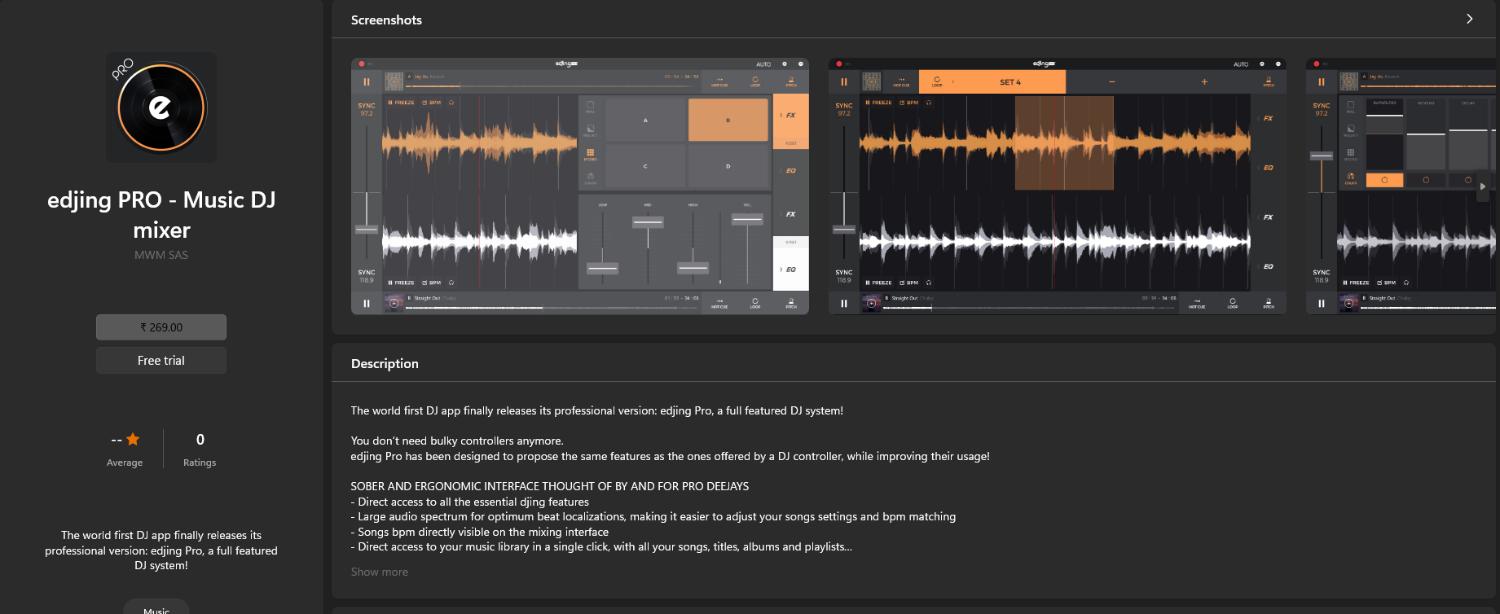Click the orange star rating icon

point(133,439)
